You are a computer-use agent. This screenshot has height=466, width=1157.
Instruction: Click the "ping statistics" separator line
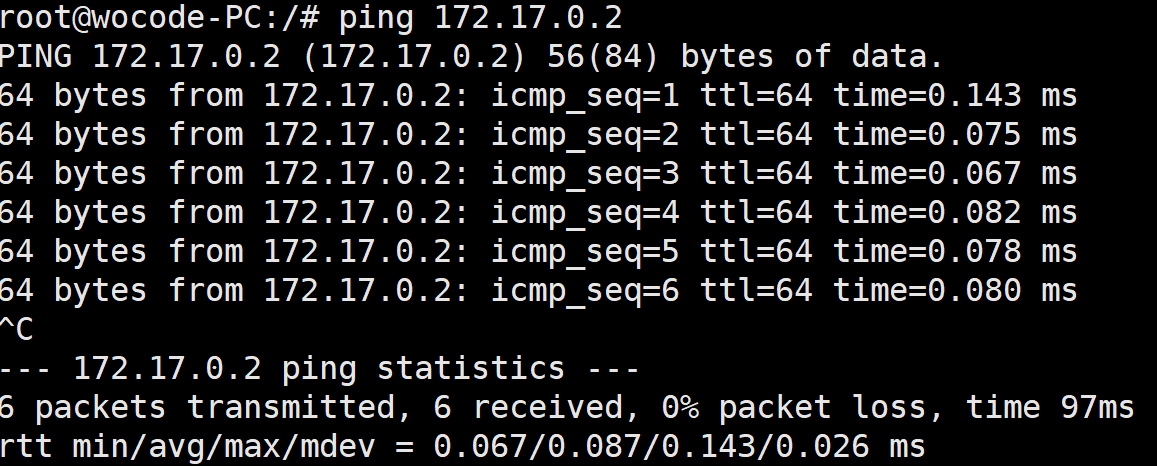(x=319, y=369)
